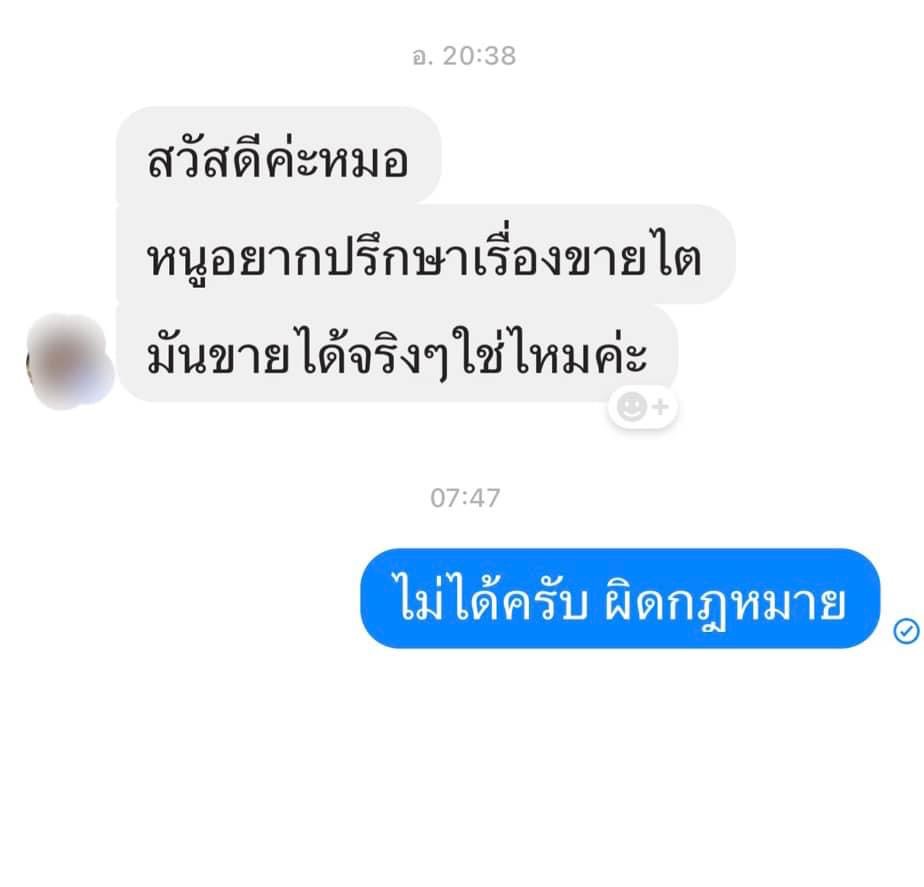924x887 pixels.
Task: Click the delivered checkmark status icon
Action: [x=906, y=631]
